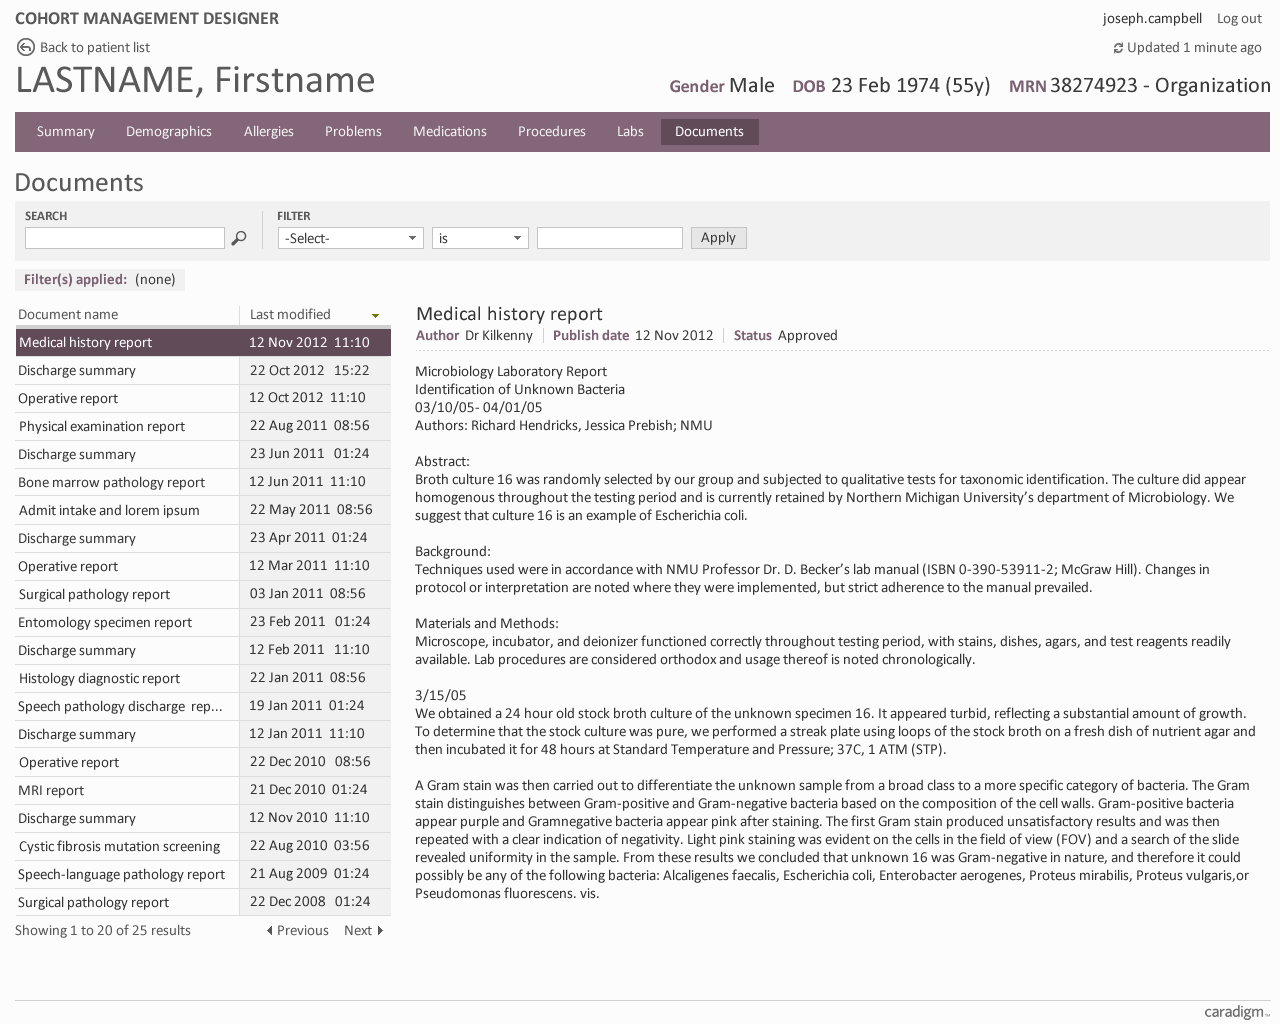Screen dimensions: 1280x1024
Task: Click the Filter(s) applied (none) tag
Action: 99,280
